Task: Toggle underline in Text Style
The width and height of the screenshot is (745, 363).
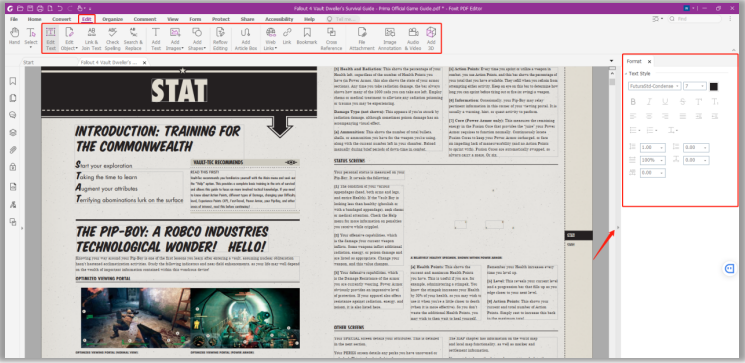Action: [x=665, y=102]
